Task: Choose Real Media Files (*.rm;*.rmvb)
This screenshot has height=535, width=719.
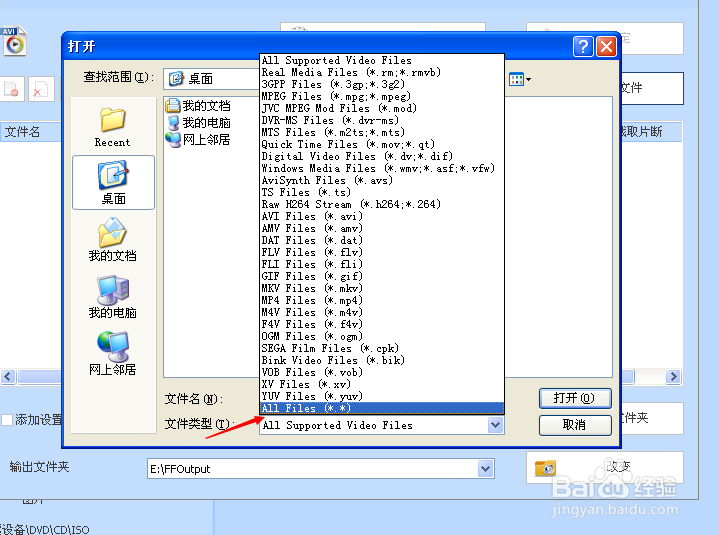Action: (x=382, y=72)
